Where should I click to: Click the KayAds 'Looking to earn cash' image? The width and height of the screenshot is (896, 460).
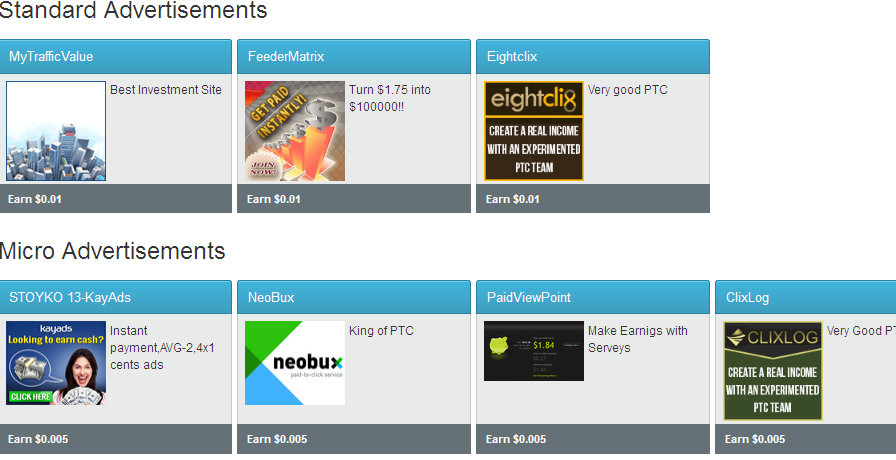click(56, 363)
